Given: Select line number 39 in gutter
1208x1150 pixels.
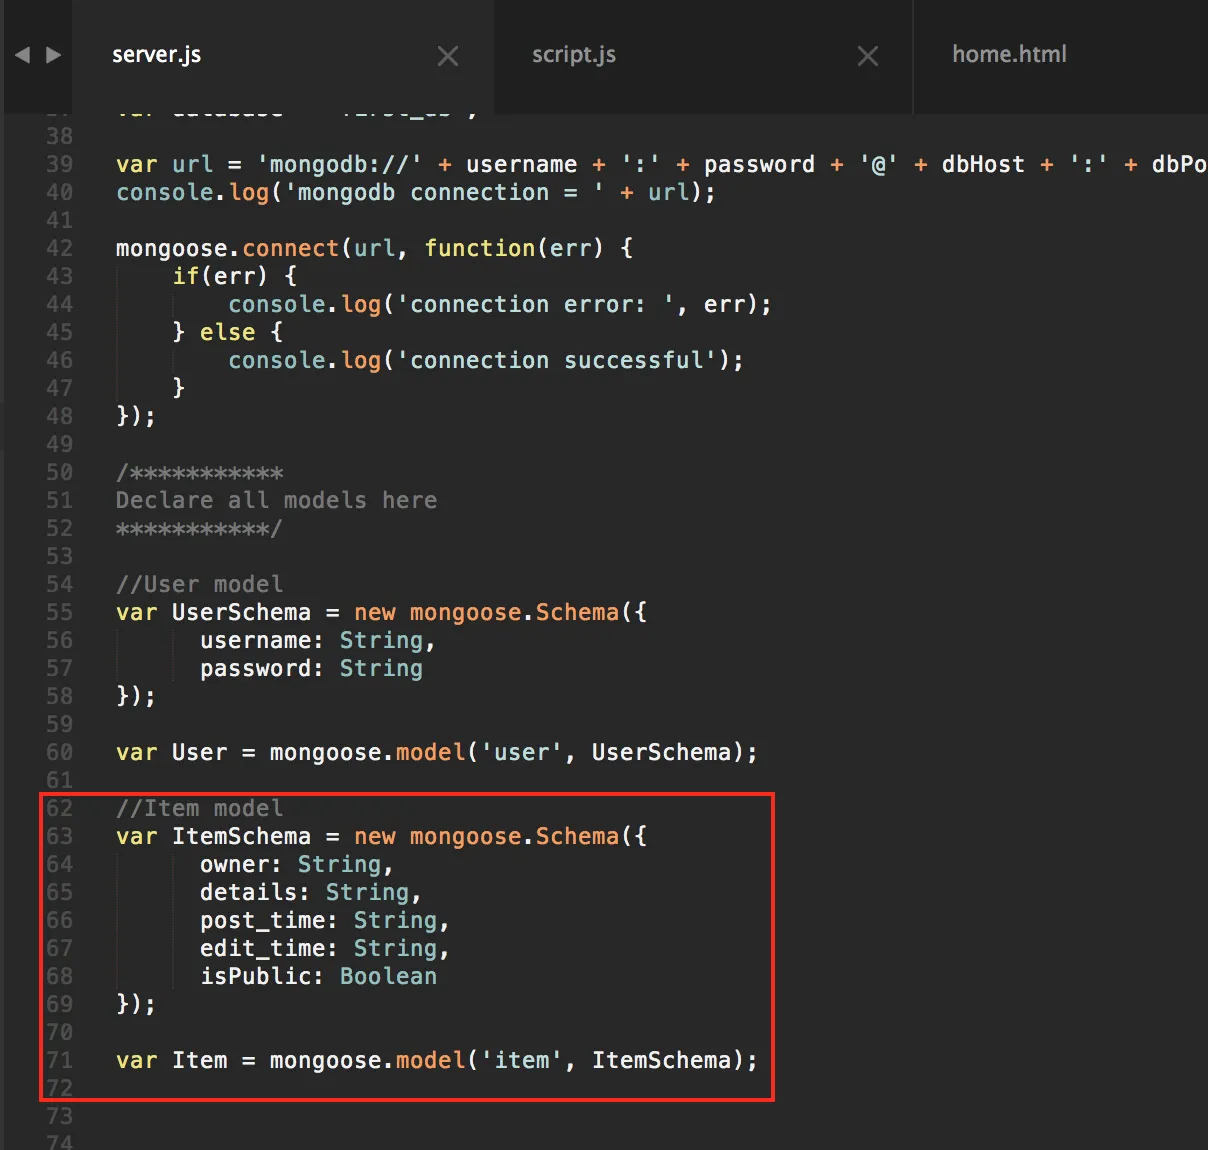Looking at the screenshot, I should tap(59, 164).
